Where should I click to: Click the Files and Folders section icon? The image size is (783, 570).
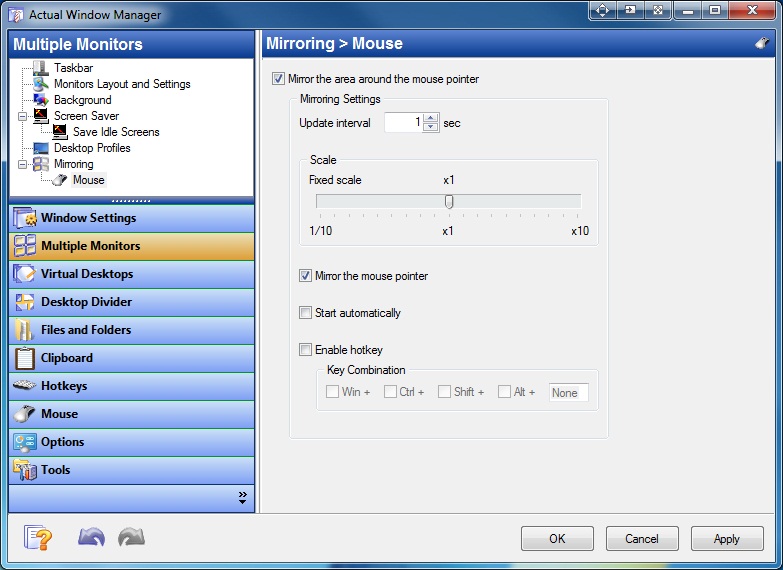(x=24, y=330)
